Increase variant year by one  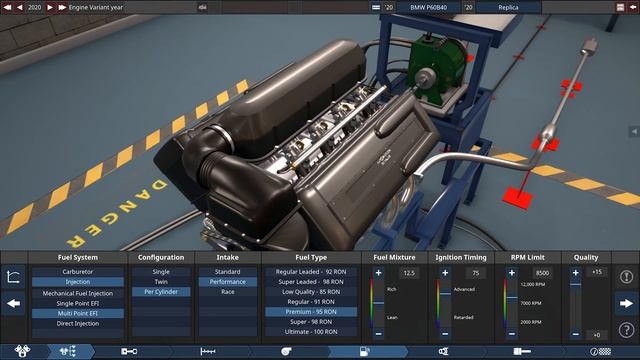point(50,7)
